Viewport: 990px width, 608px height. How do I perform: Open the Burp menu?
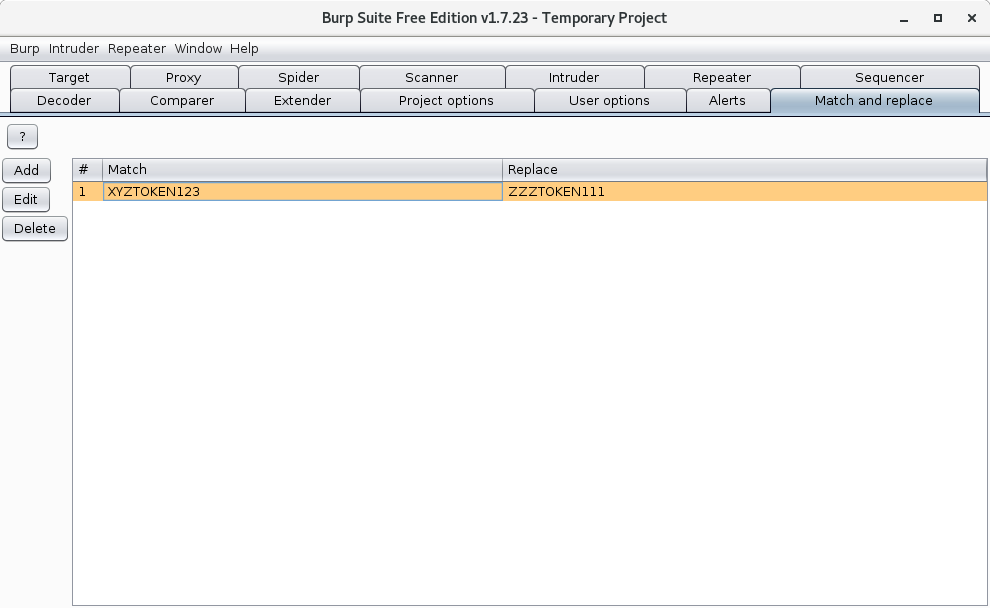tap(25, 49)
